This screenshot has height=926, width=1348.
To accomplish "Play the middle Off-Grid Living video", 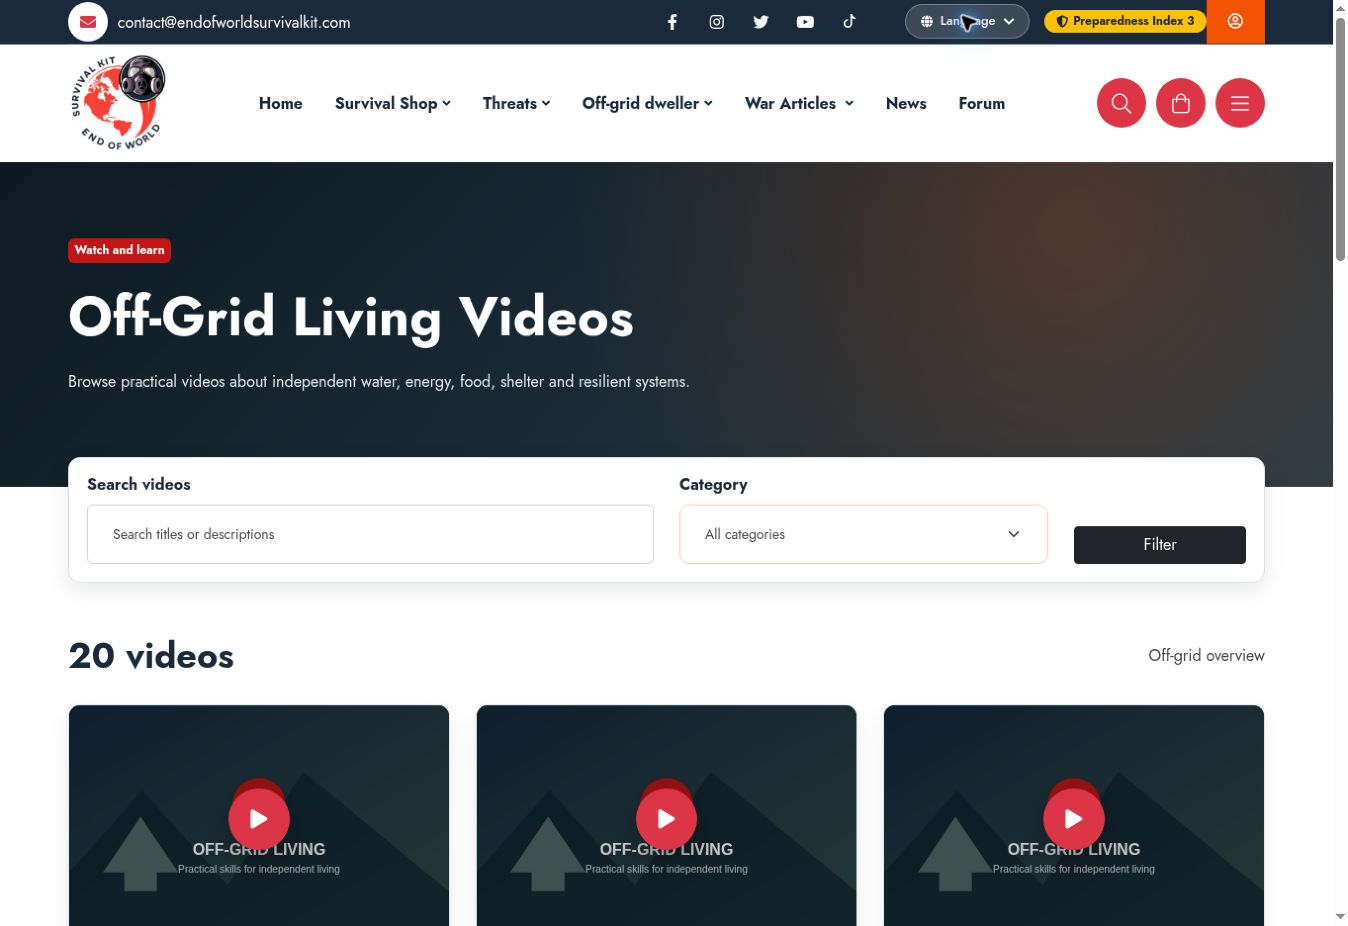I will [666, 819].
